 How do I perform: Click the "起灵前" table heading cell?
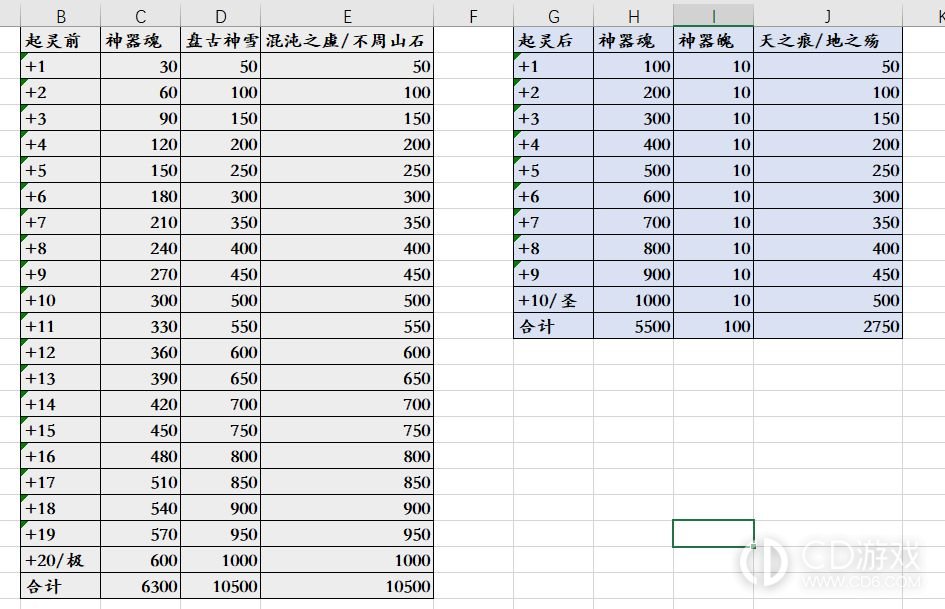point(60,40)
